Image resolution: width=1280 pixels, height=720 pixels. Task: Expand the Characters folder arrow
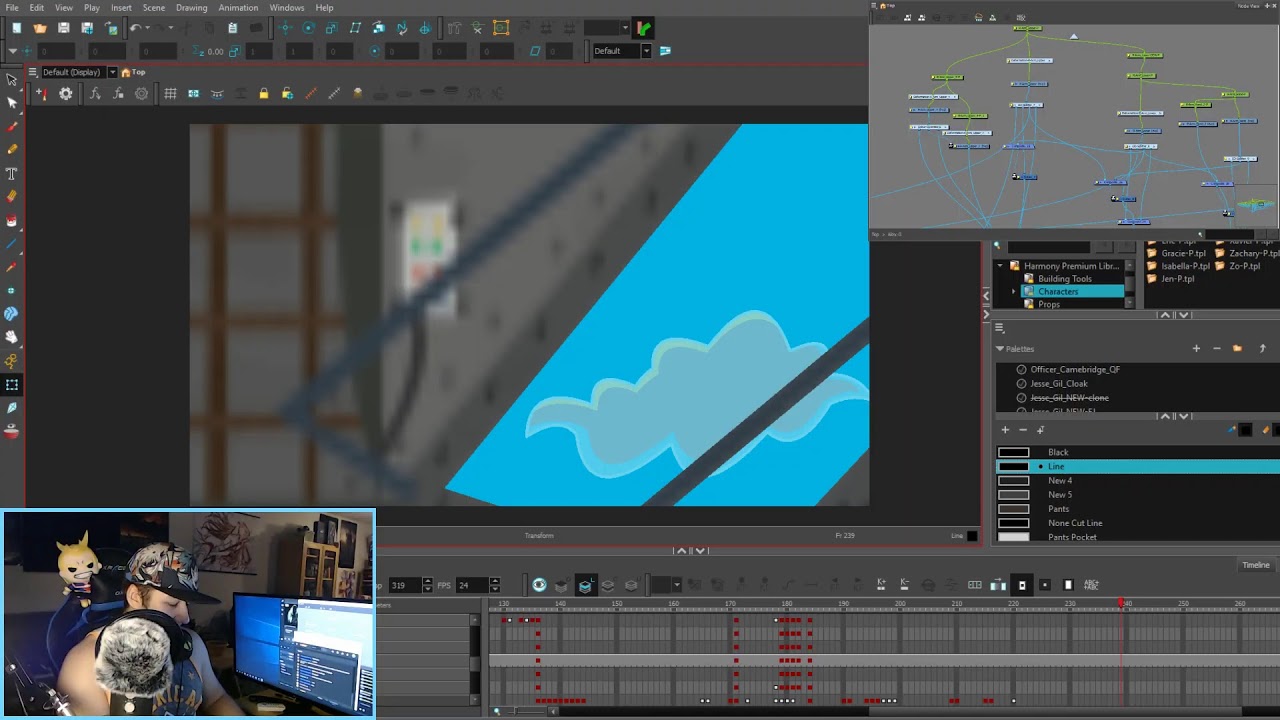tap(1014, 292)
